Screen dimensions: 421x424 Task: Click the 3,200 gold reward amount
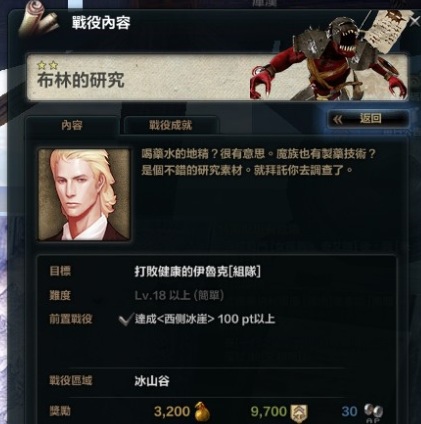coord(172,412)
